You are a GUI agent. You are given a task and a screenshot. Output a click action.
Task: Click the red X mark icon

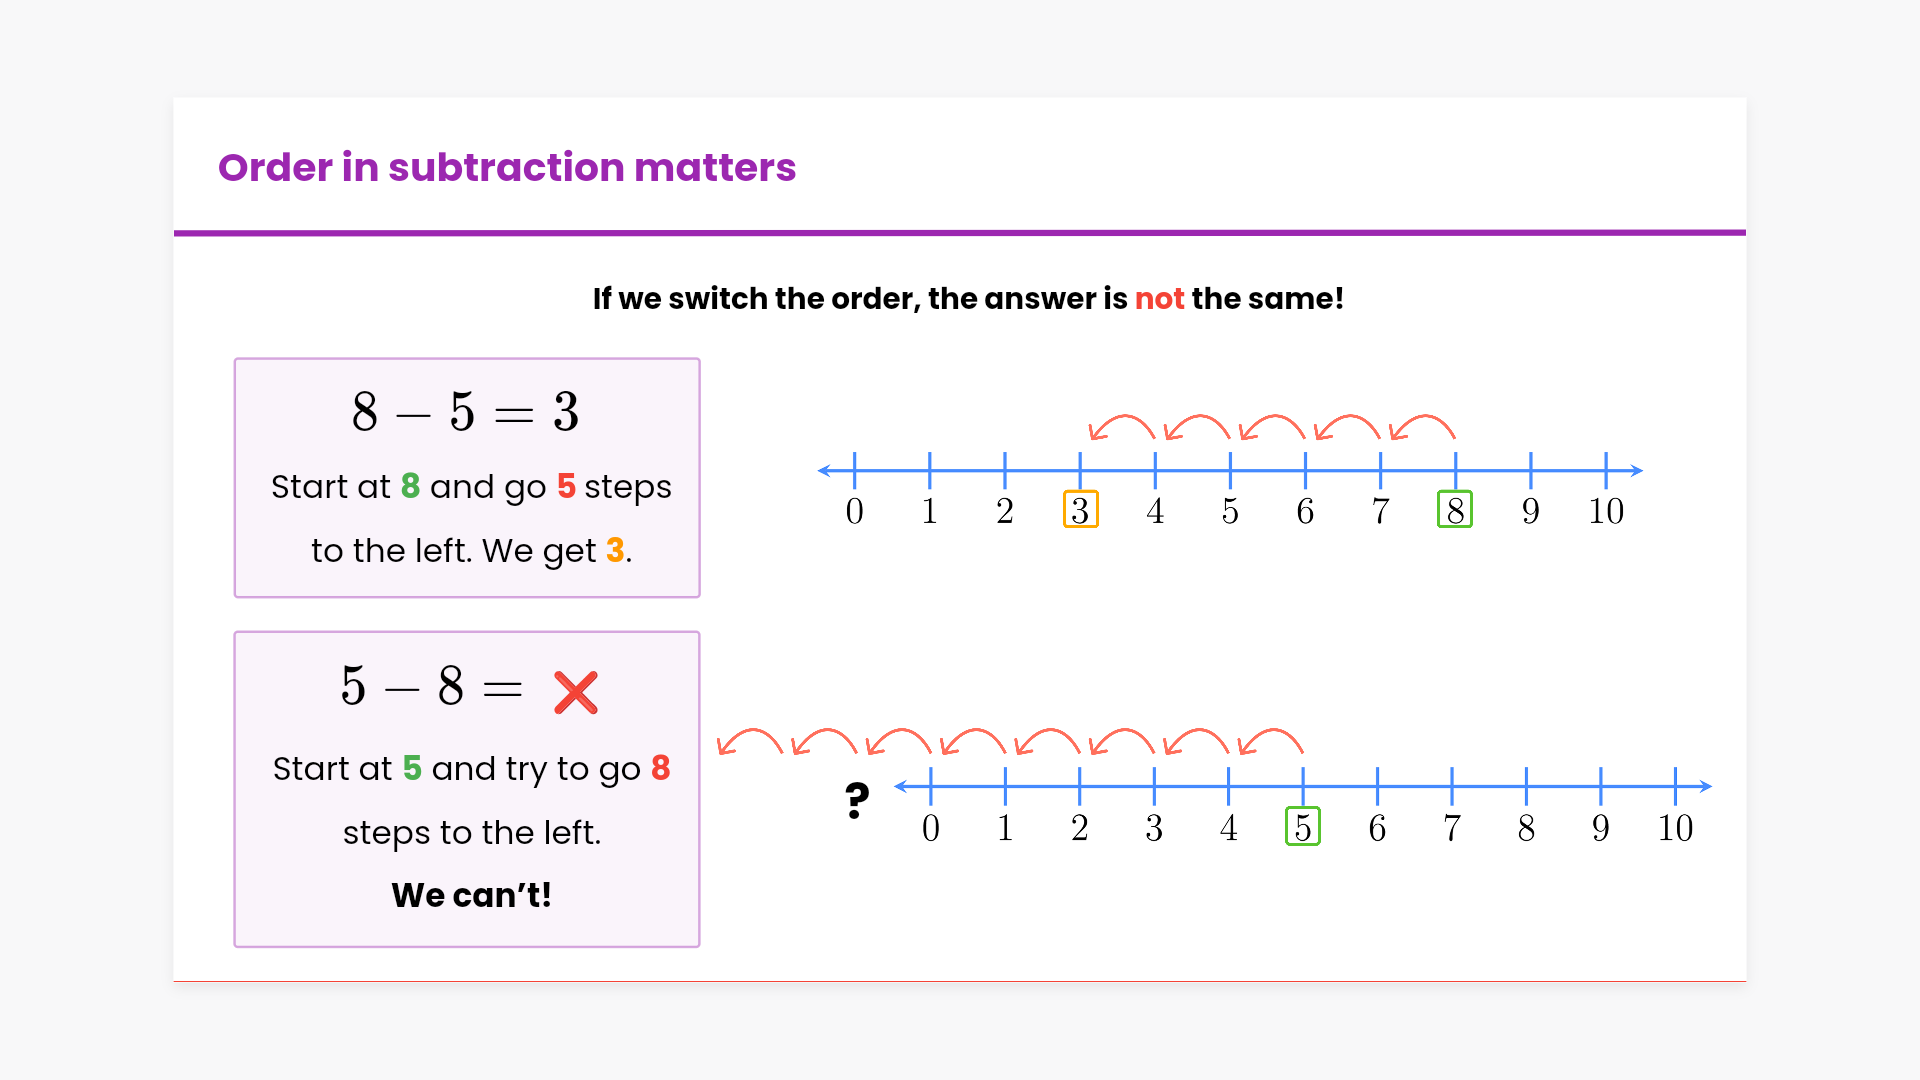click(575, 692)
